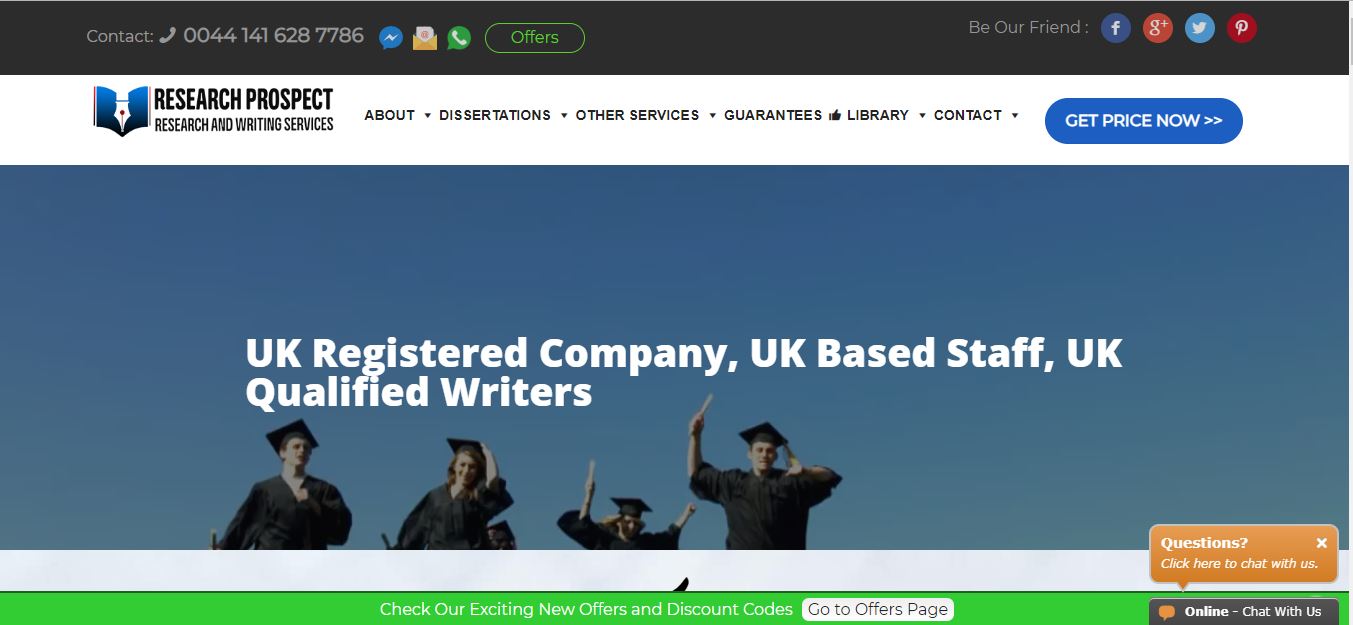Expand the Dissertations dropdown menu
The image size is (1353, 625).
coord(503,115)
